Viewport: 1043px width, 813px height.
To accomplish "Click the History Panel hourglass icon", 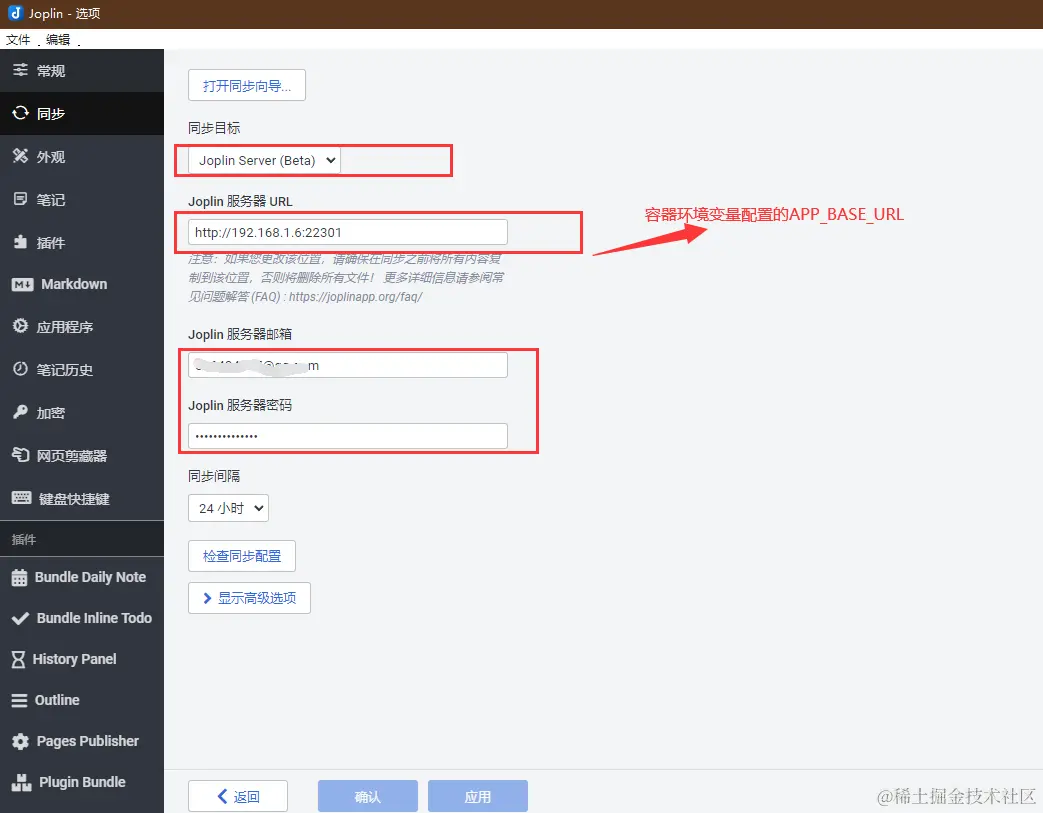I will point(19,659).
